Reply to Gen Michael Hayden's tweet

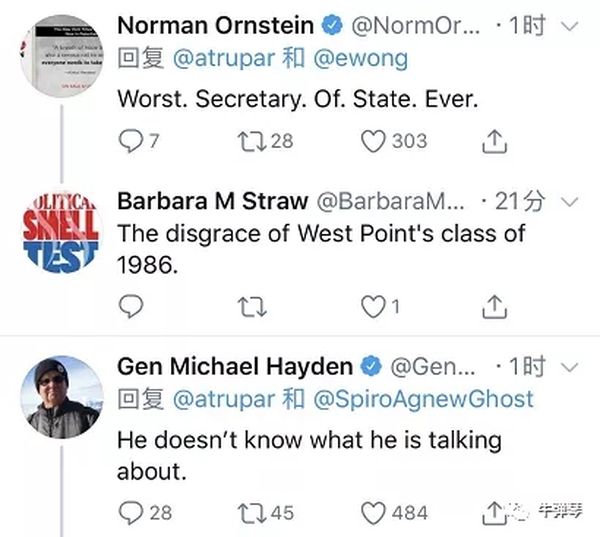click(131, 513)
